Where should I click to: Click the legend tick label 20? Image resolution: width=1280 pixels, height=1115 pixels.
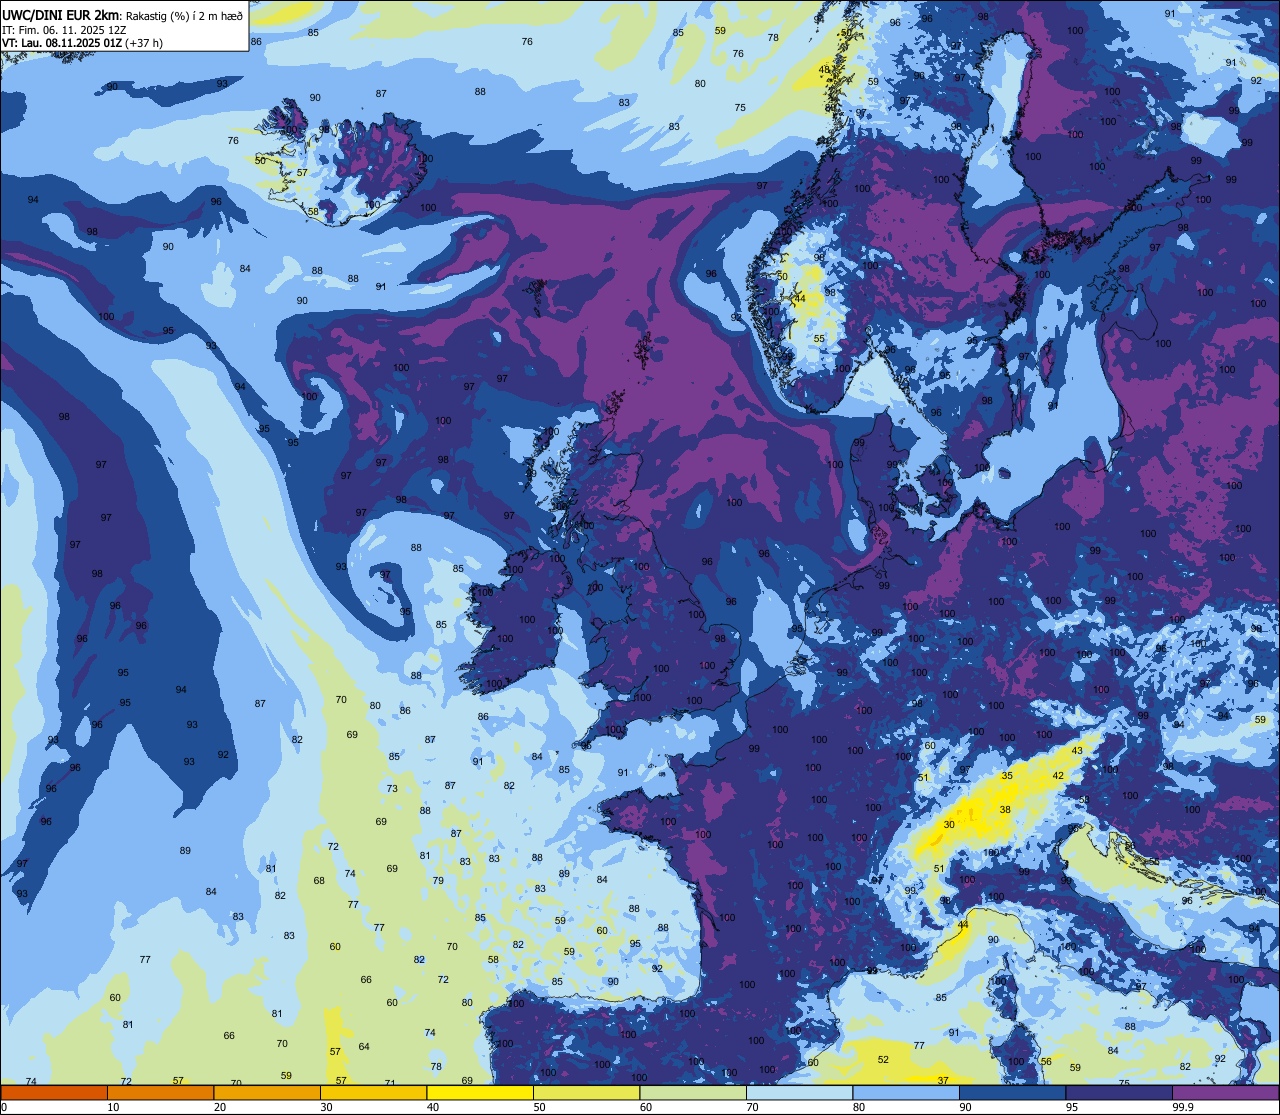220,1107
